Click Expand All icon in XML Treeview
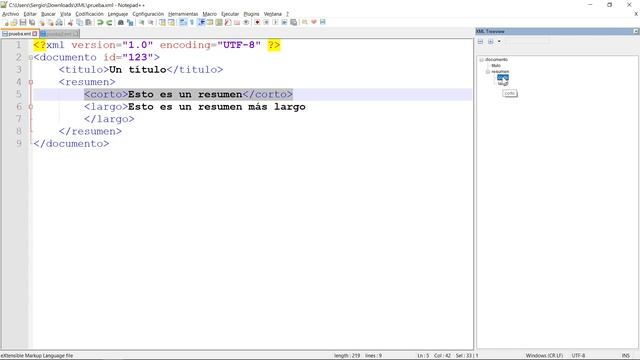The height and width of the screenshot is (360, 640). [x=490, y=42]
